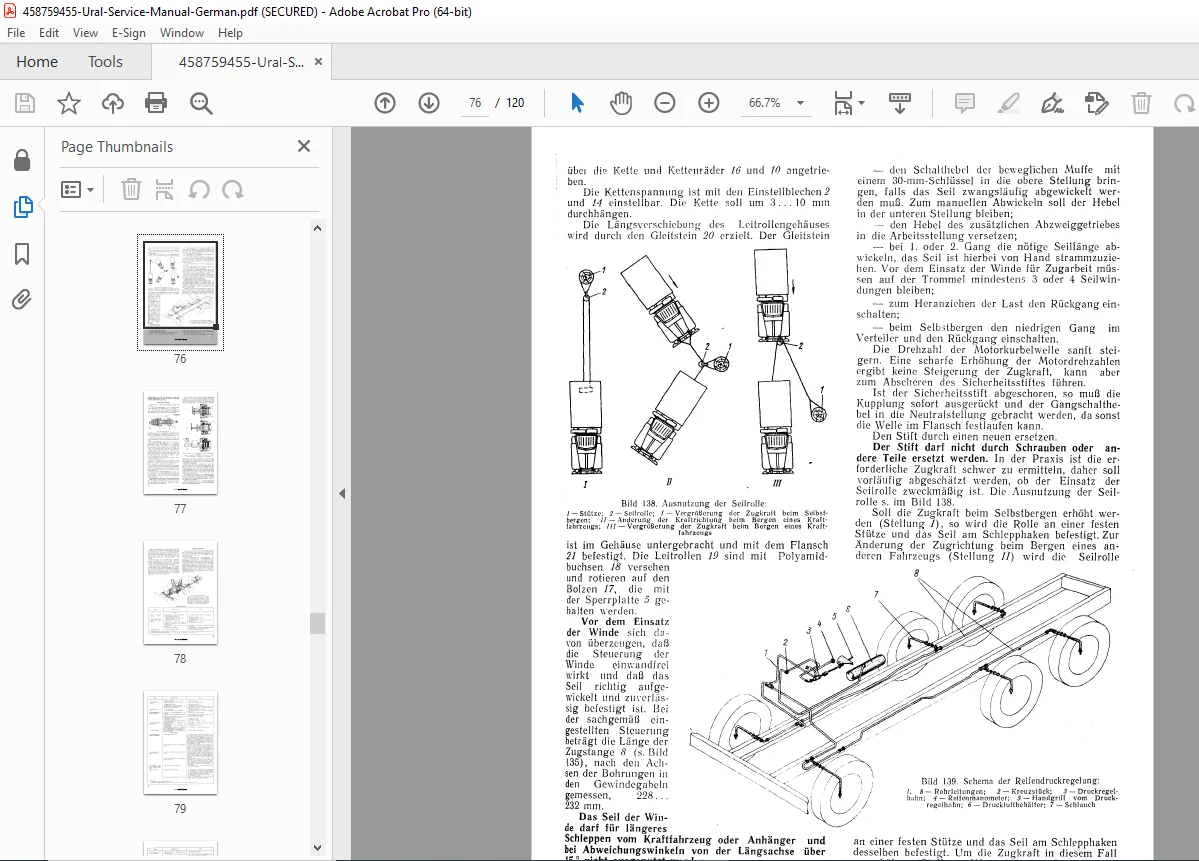Image resolution: width=1199 pixels, height=861 pixels.
Task: Open the zoom level dropdown arrow
Action: (x=801, y=102)
